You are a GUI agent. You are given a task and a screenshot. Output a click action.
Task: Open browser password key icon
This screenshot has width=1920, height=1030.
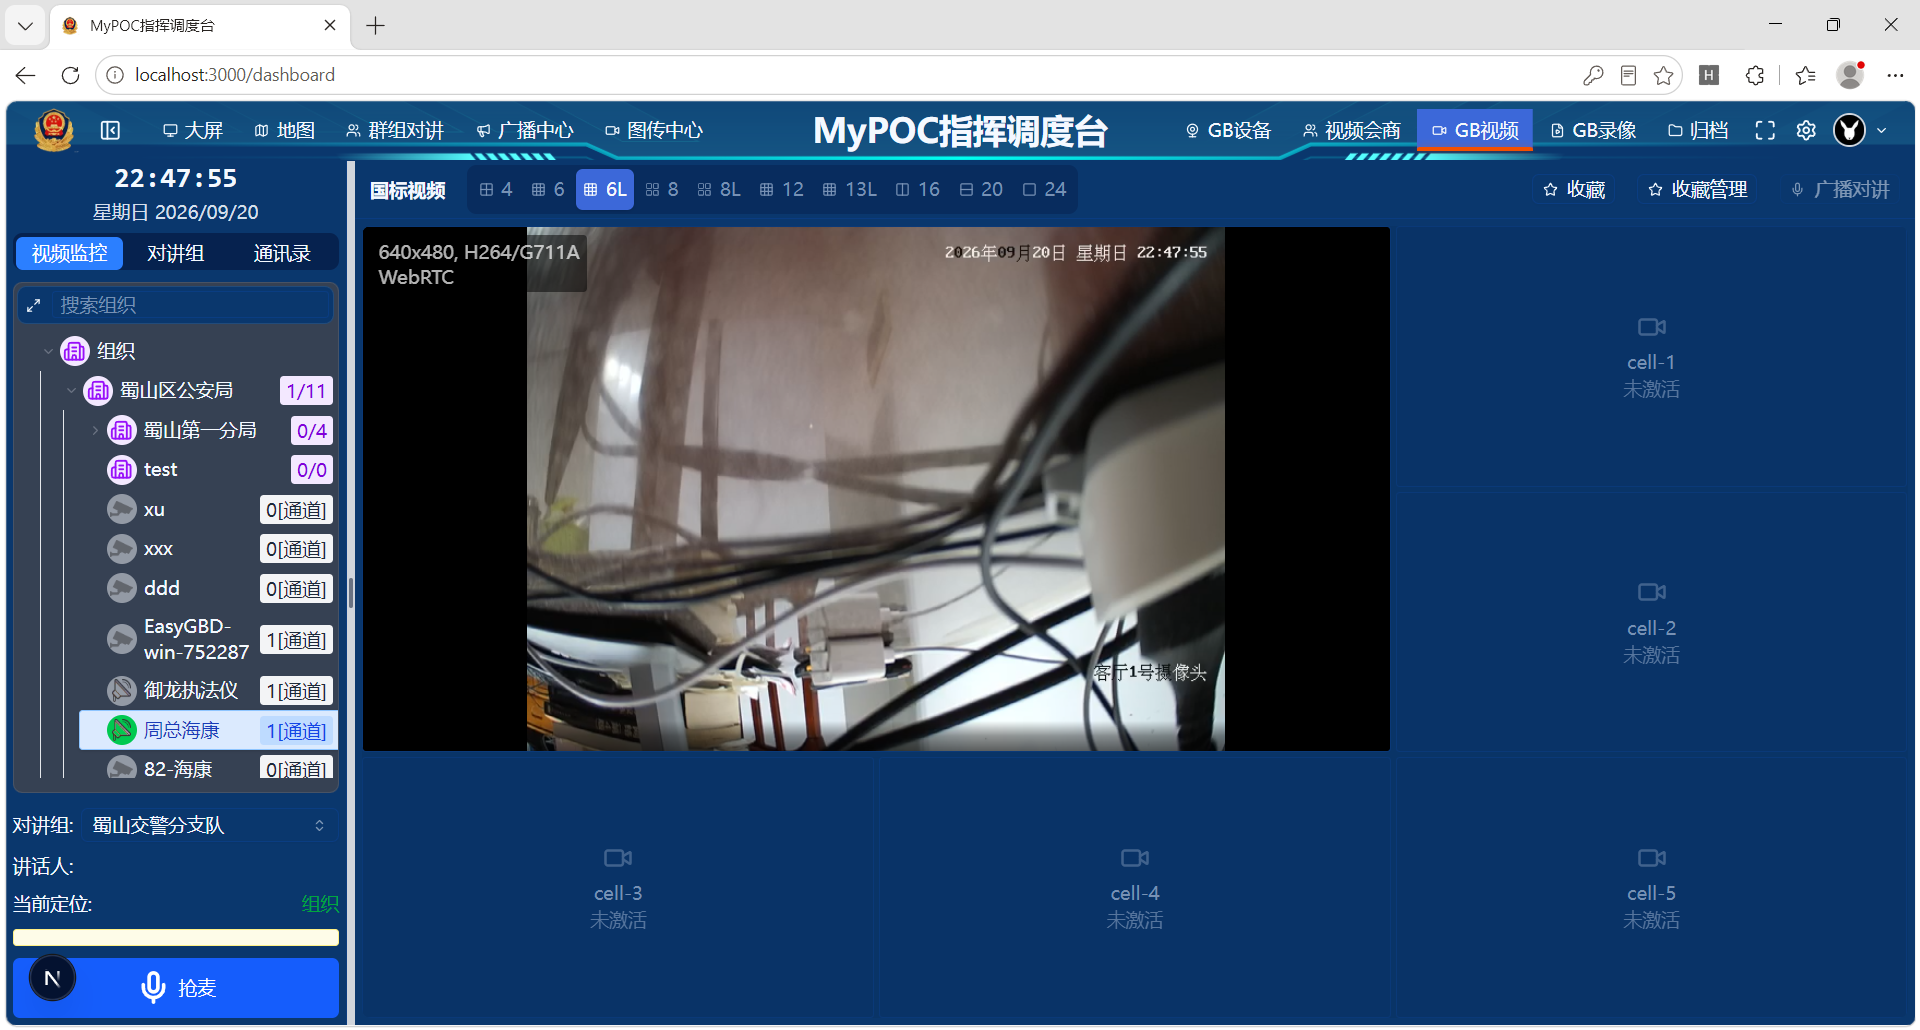(1593, 75)
